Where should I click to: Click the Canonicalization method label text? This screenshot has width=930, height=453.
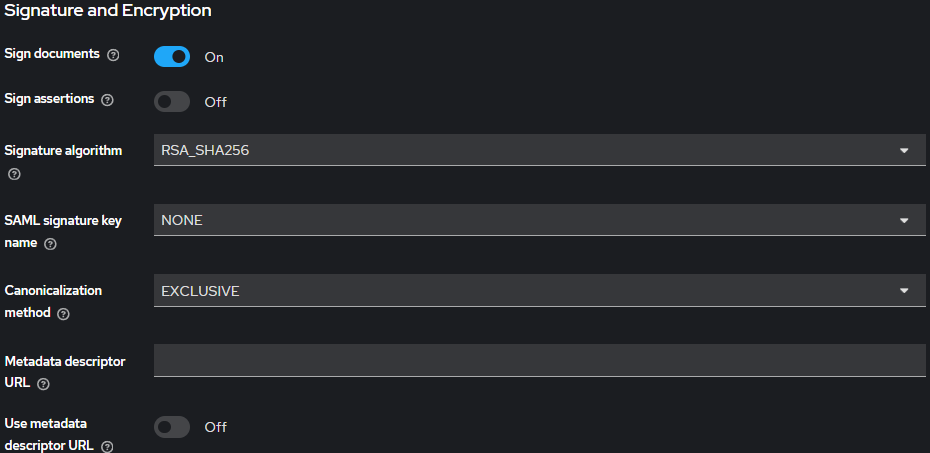point(53,290)
